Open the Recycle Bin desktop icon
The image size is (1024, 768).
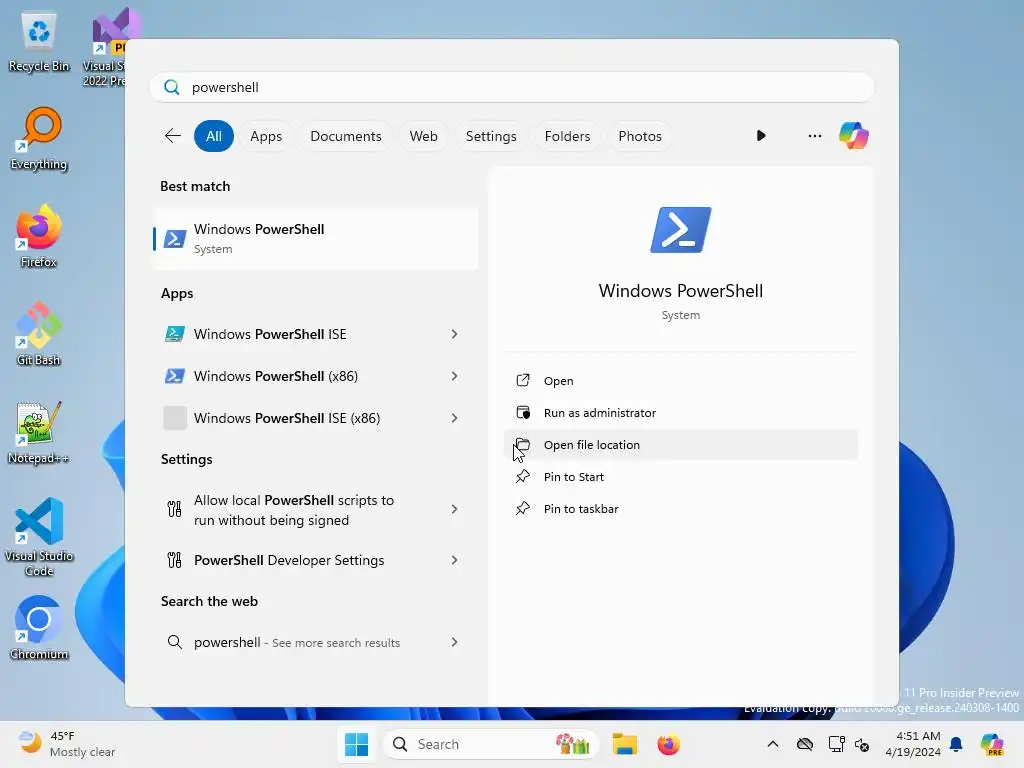tap(39, 42)
